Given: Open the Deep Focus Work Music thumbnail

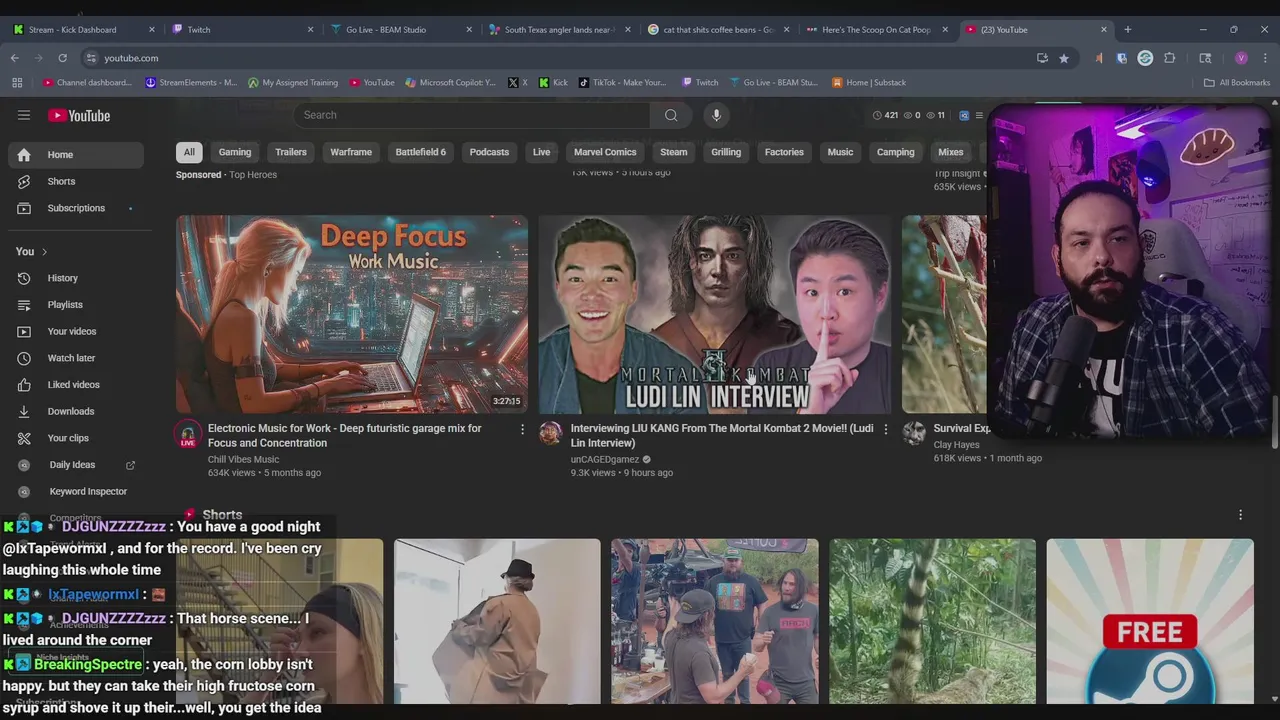Looking at the screenshot, I should tap(352, 314).
